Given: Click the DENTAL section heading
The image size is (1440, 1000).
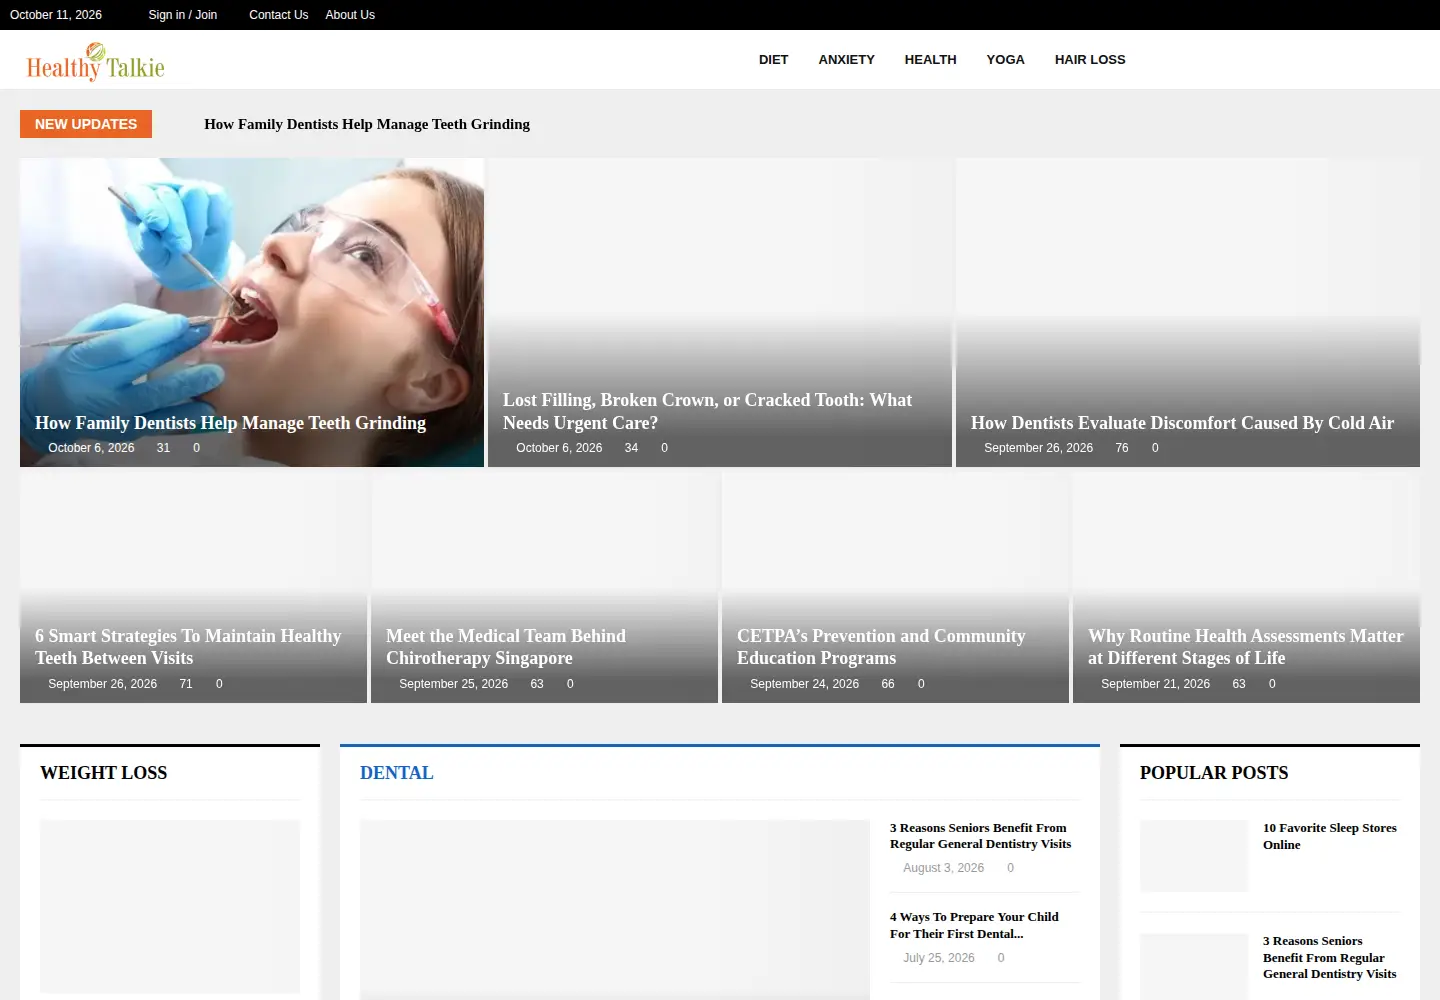Looking at the screenshot, I should click(x=397, y=773).
